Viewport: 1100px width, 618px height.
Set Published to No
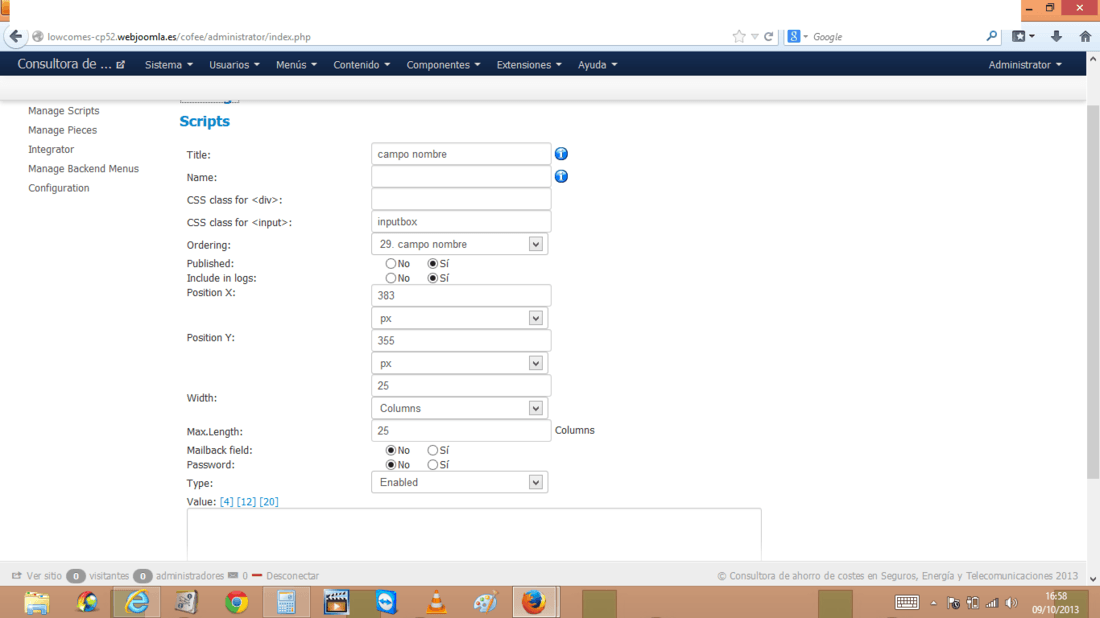tap(391, 264)
